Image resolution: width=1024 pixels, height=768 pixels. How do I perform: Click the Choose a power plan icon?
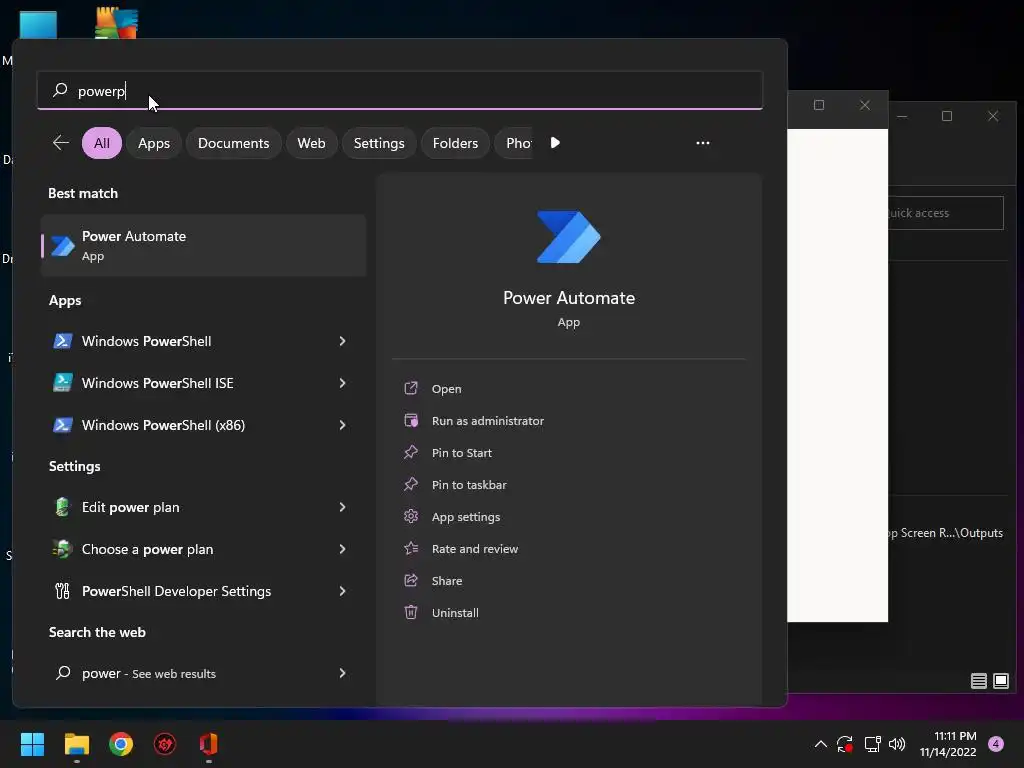[x=63, y=549]
